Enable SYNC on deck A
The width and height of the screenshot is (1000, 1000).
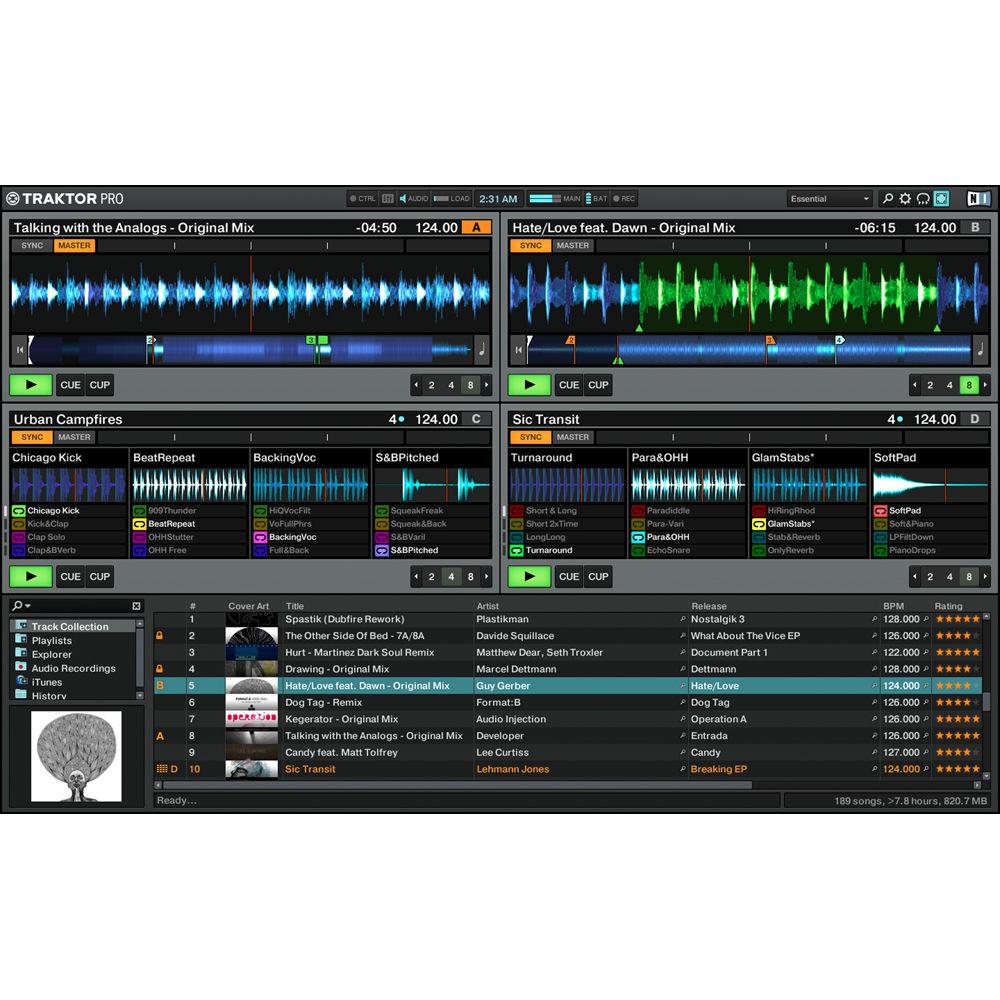coord(31,245)
